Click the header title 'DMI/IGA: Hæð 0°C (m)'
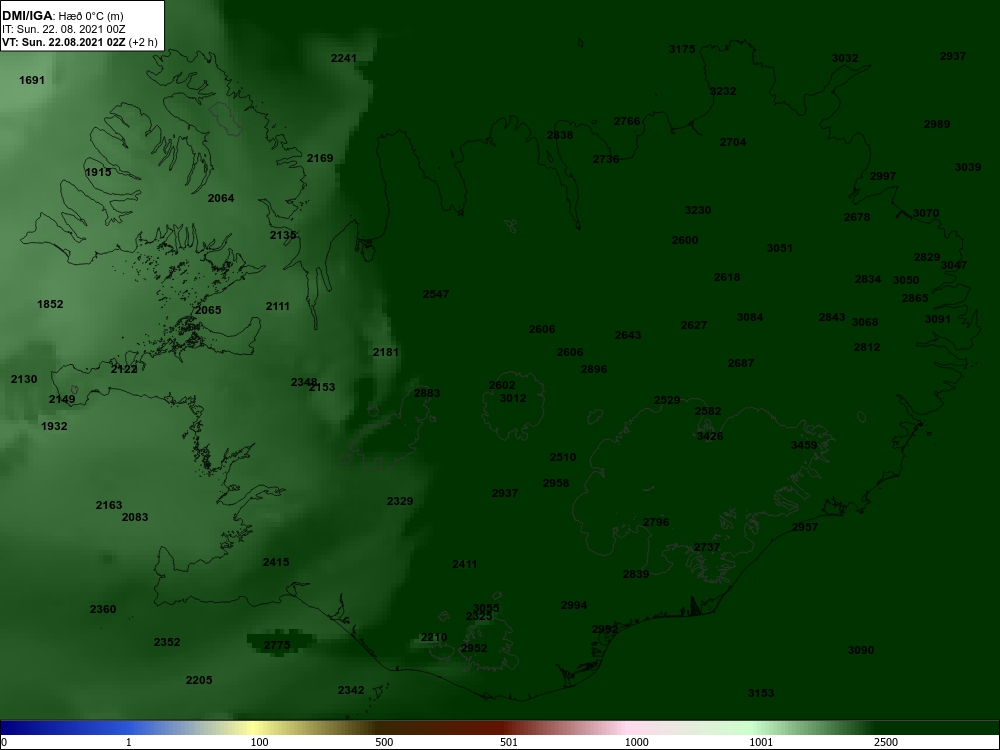This screenshot has height=750, width=1000. click(62, 16)
